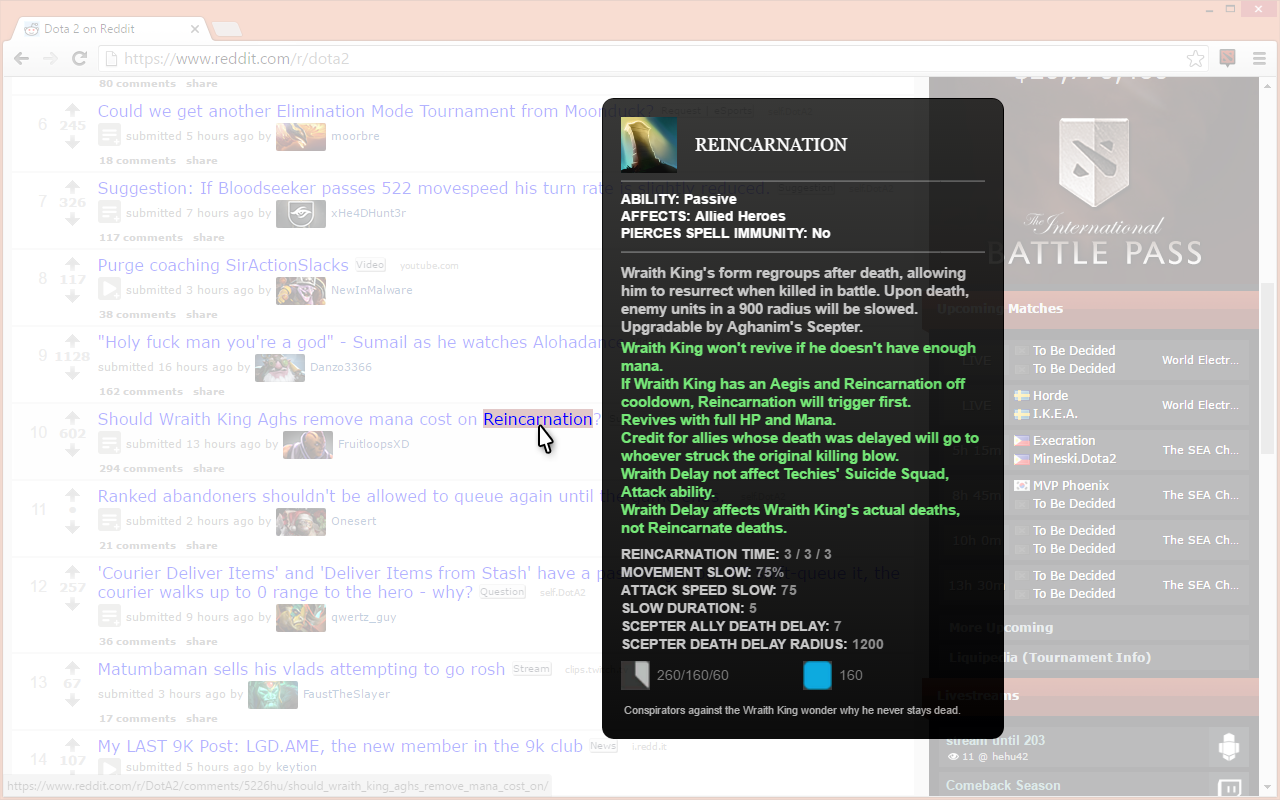Upvote the Purge coaching SirActionSlacks post
Screen dimensions: 1280x800
(x=72, y=262)
